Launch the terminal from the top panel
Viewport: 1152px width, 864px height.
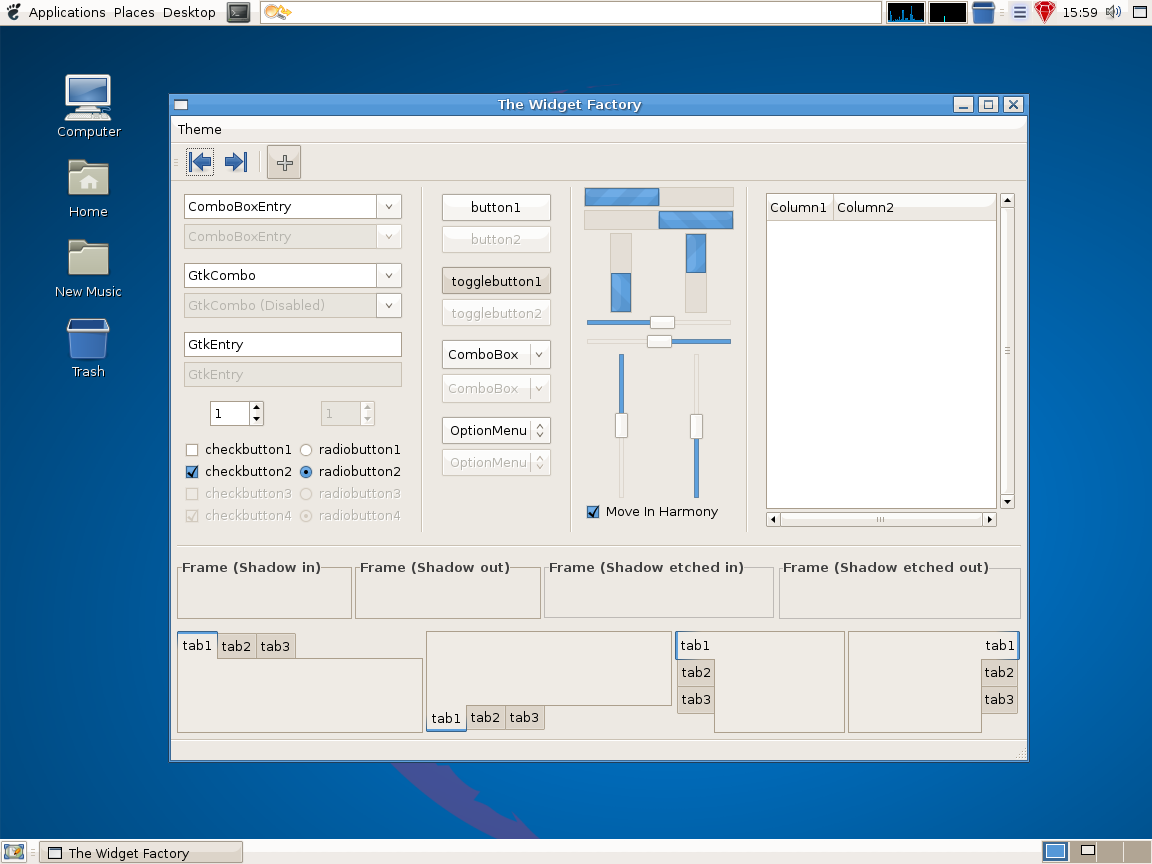tap(238, 12)
